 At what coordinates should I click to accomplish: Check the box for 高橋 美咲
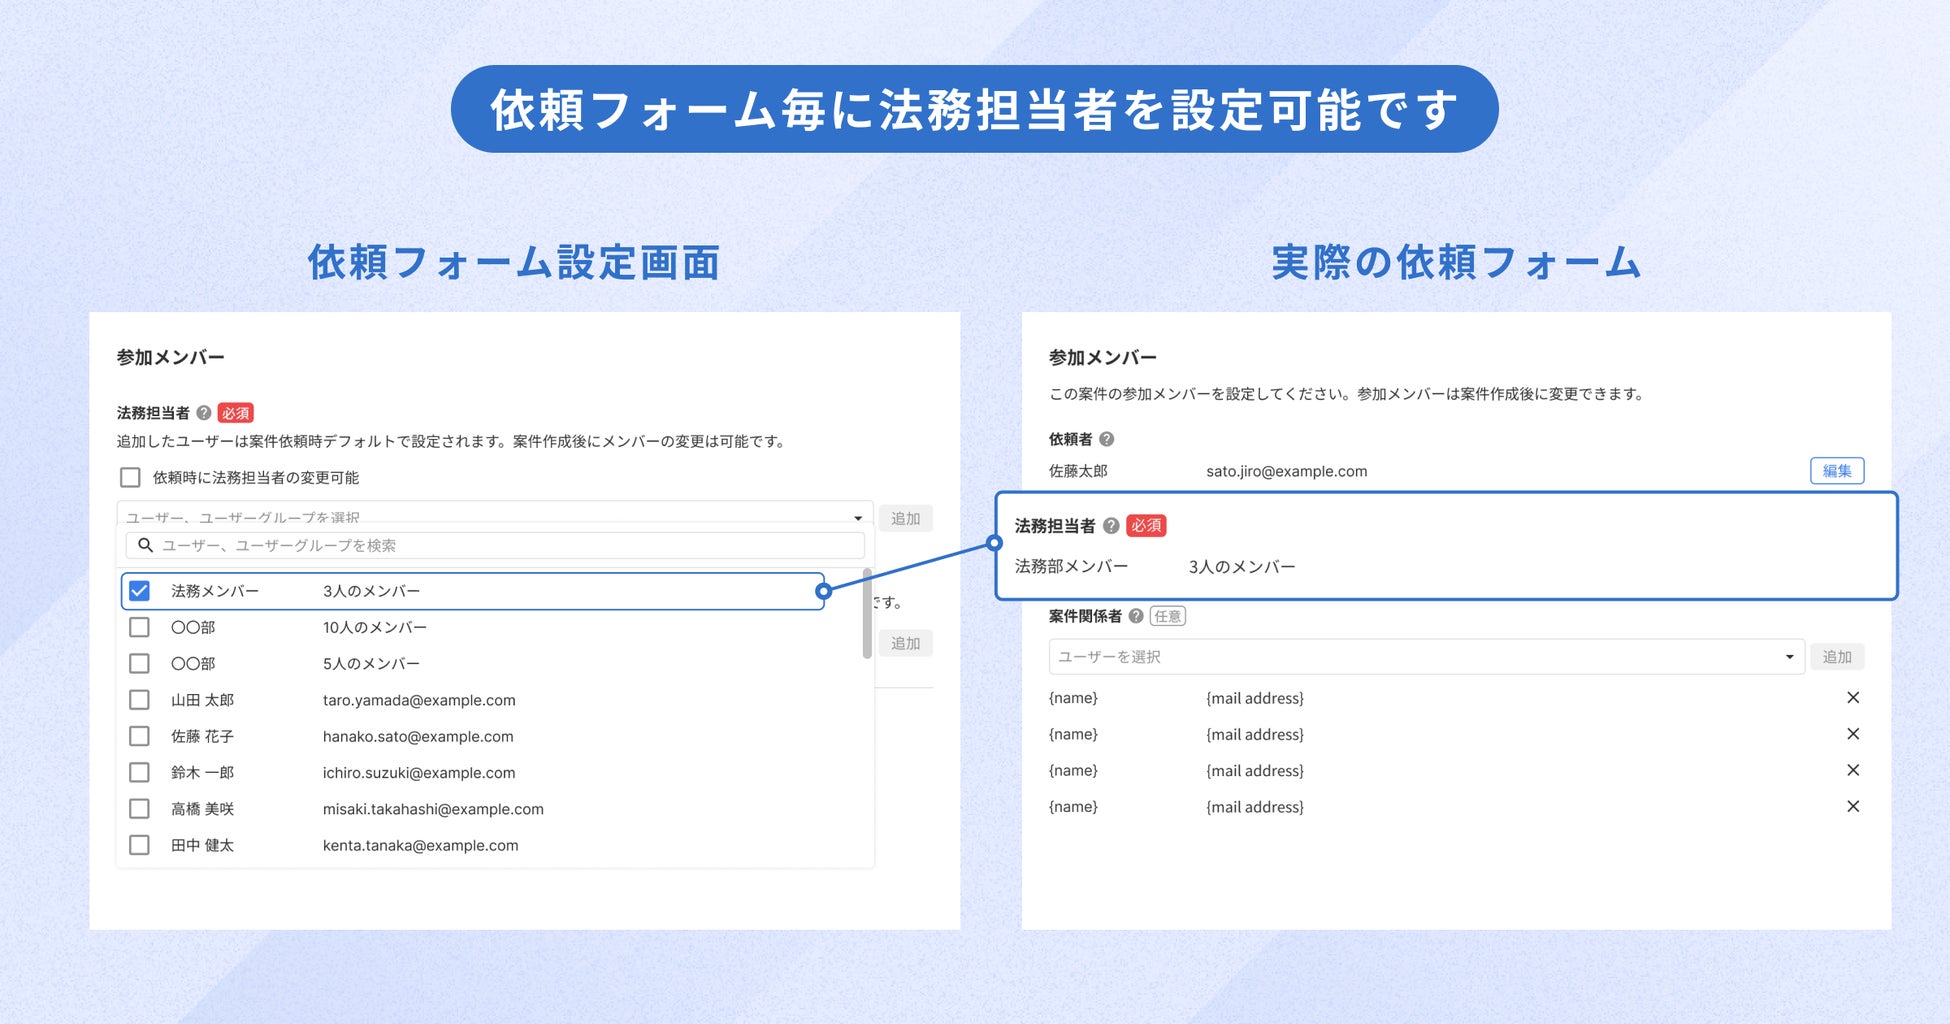[140, 809]
